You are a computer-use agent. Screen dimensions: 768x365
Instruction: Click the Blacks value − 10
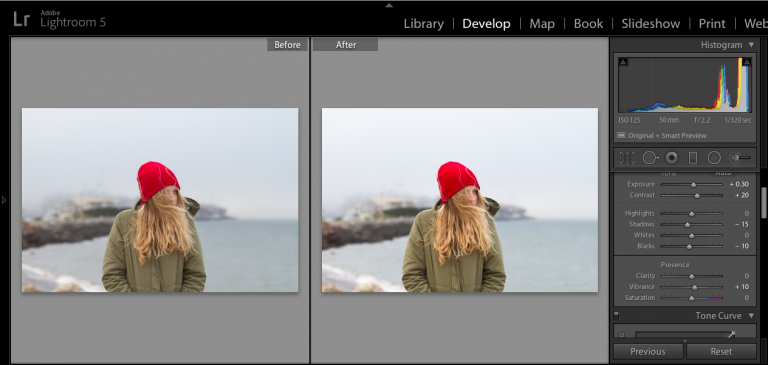(x=742, y=246)
